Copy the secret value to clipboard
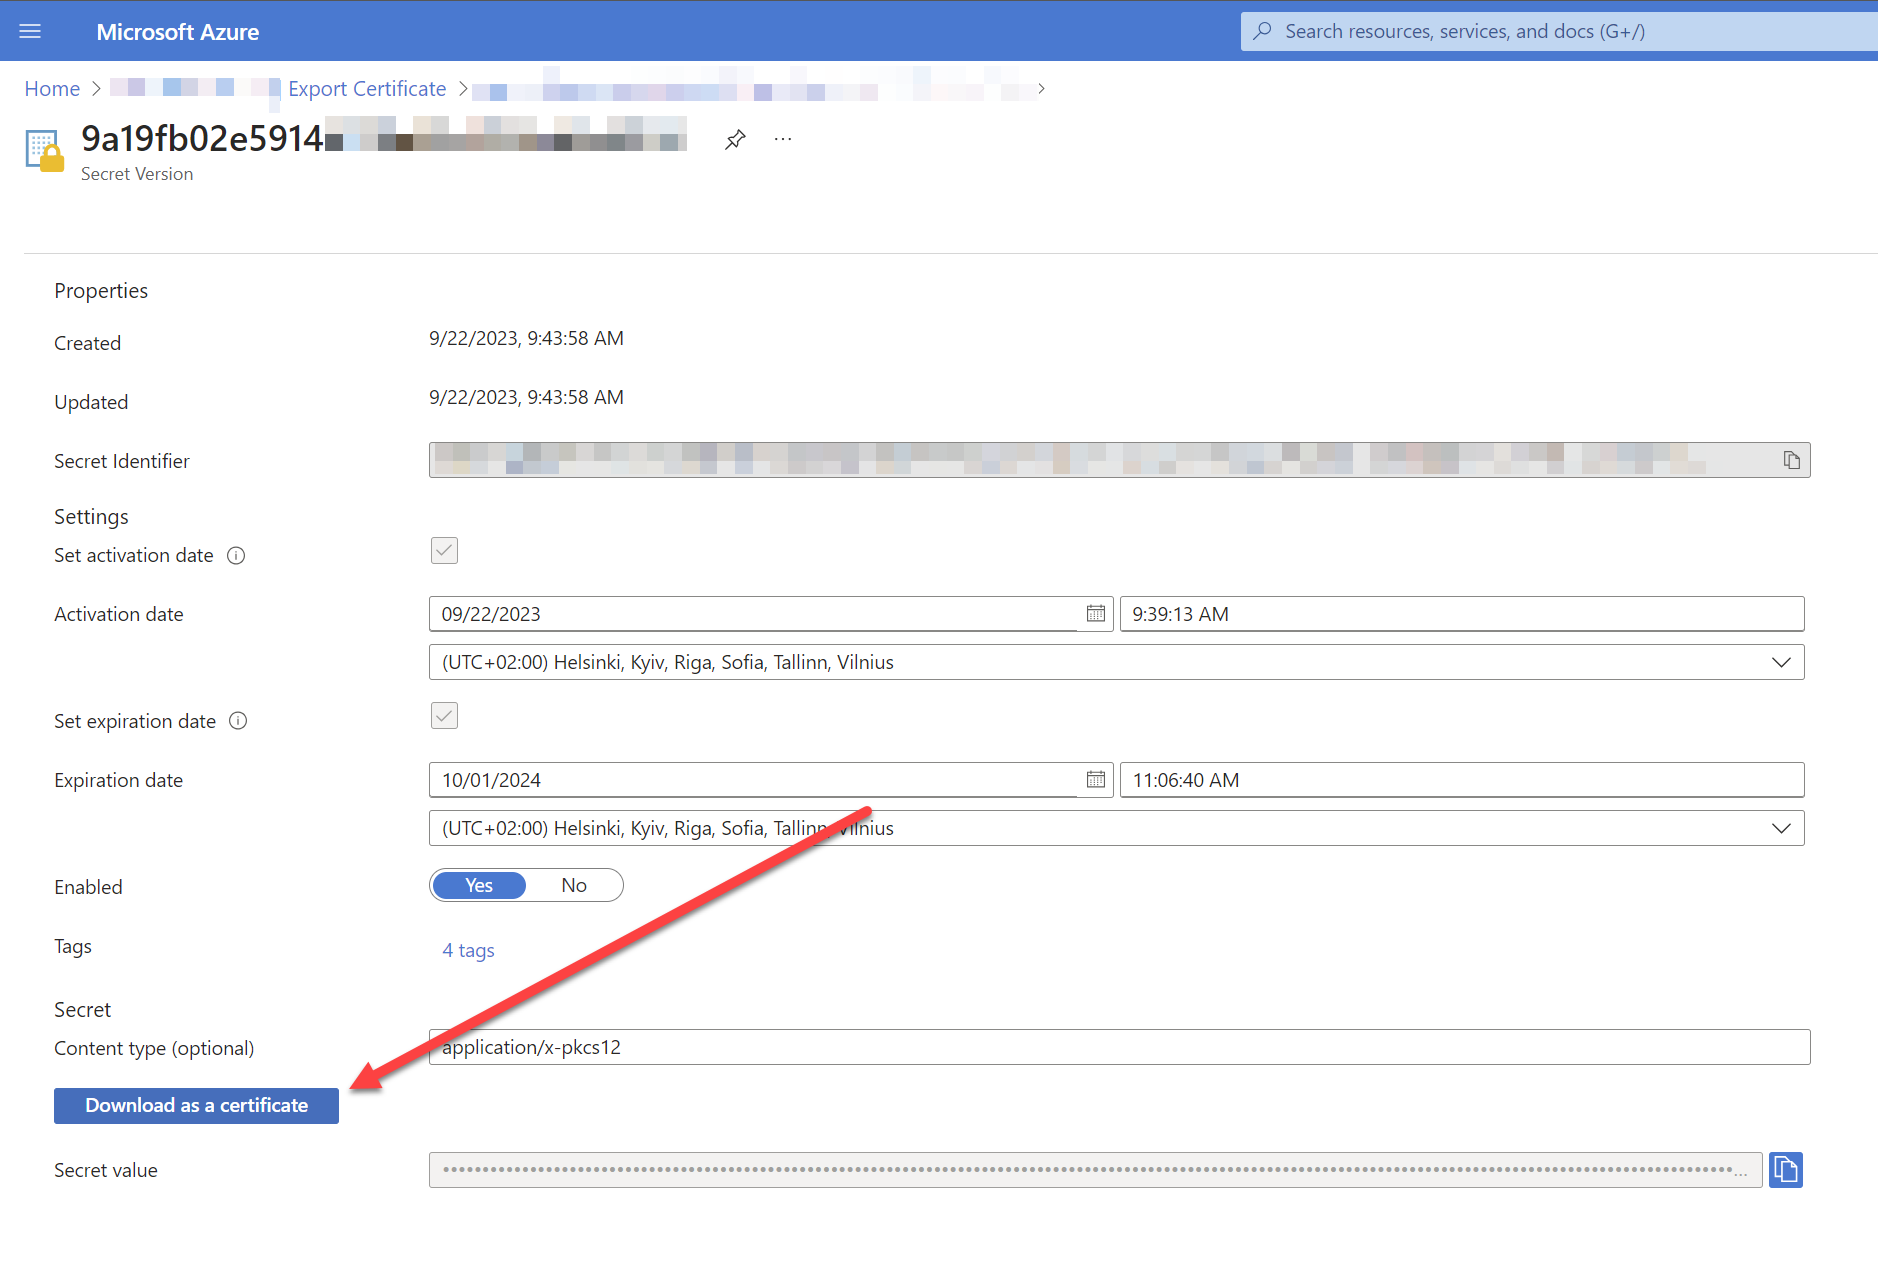Screen dimensions: 1878x1270 click(x=1785, y=1169)
